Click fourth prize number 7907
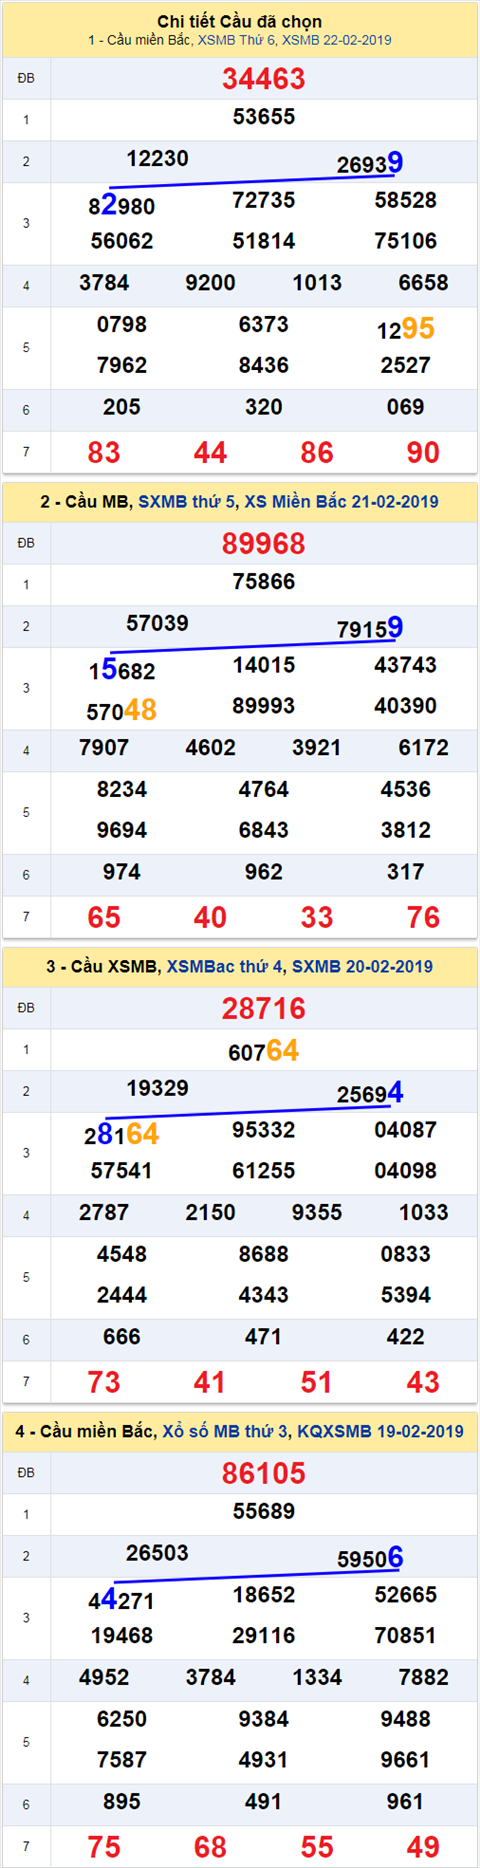The image size is (480, 1868). pyautogui.click(x=104, y=748)
